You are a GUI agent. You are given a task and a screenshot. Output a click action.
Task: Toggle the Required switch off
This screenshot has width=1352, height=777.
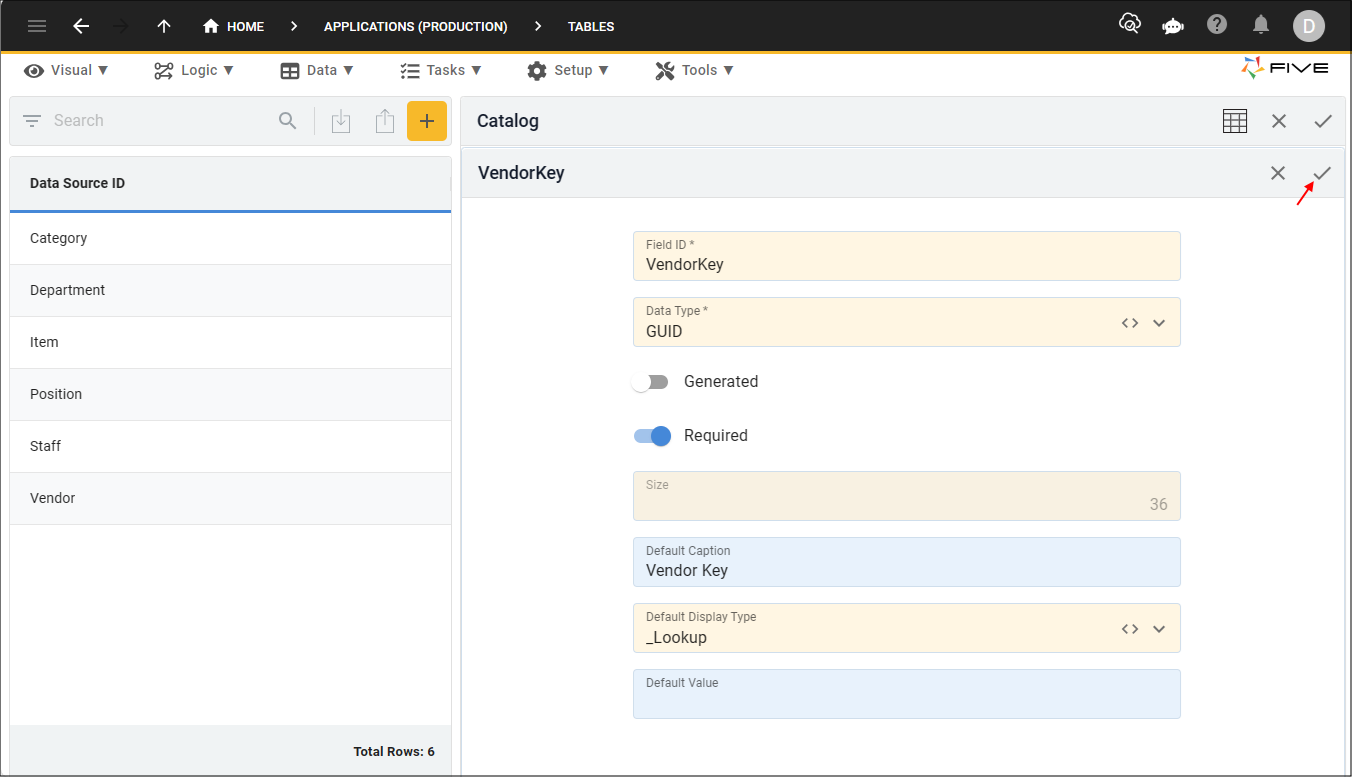coord(652,436)
